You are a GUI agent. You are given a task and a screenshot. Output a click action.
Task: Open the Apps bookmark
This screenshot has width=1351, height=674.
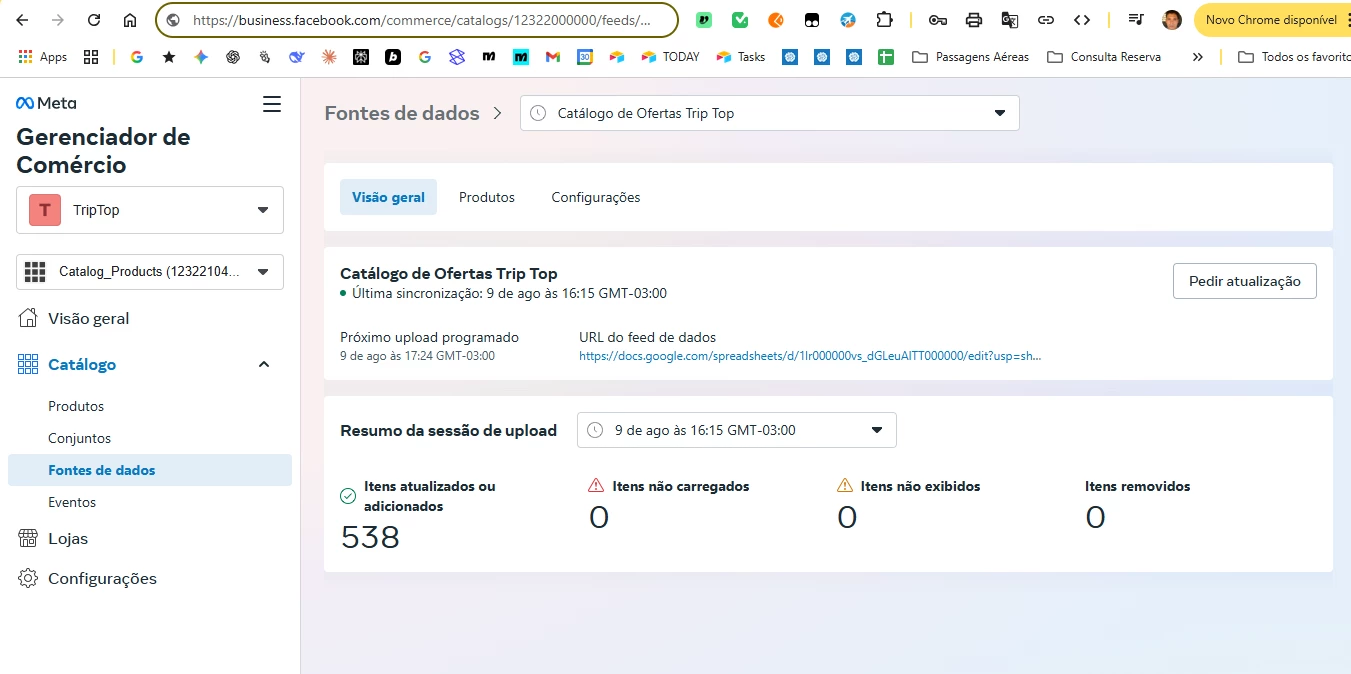43,57
